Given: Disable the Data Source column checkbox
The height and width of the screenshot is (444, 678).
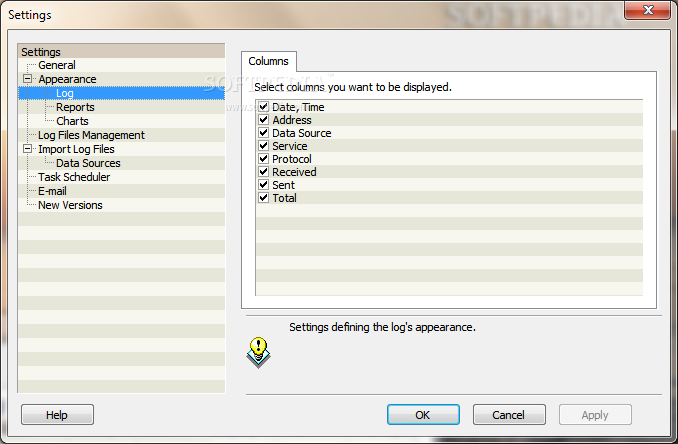Looking at the screenshot, I should click(263, 132).
